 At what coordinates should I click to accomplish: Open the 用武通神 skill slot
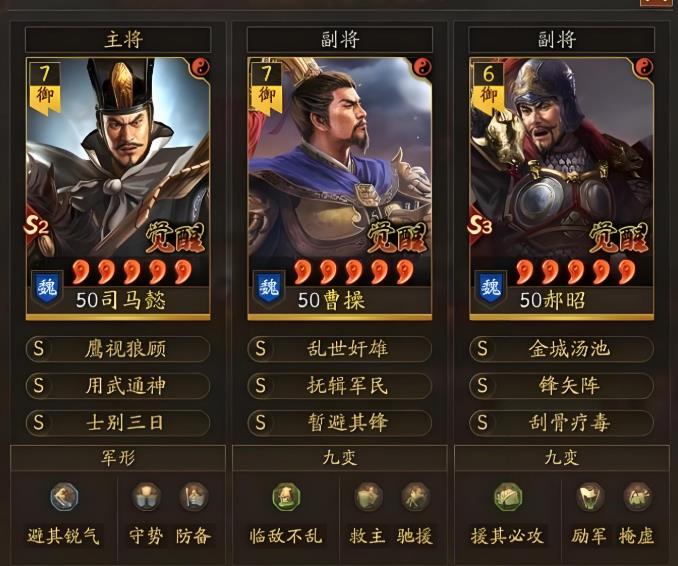click(x=118, y=386)
